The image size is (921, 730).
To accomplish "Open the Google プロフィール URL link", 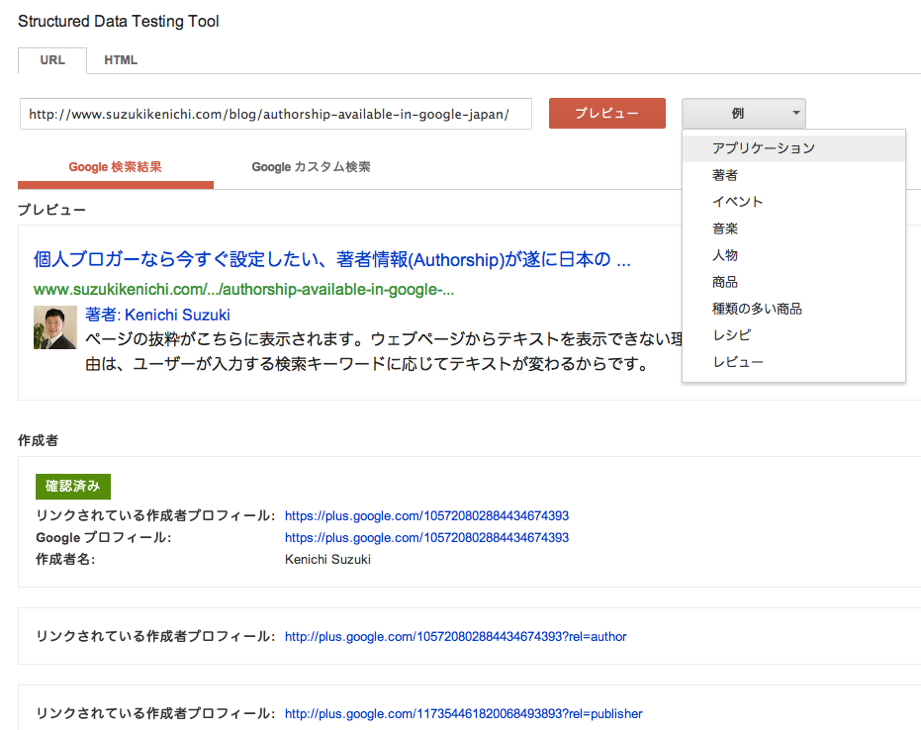I will [x=427, y=537].
